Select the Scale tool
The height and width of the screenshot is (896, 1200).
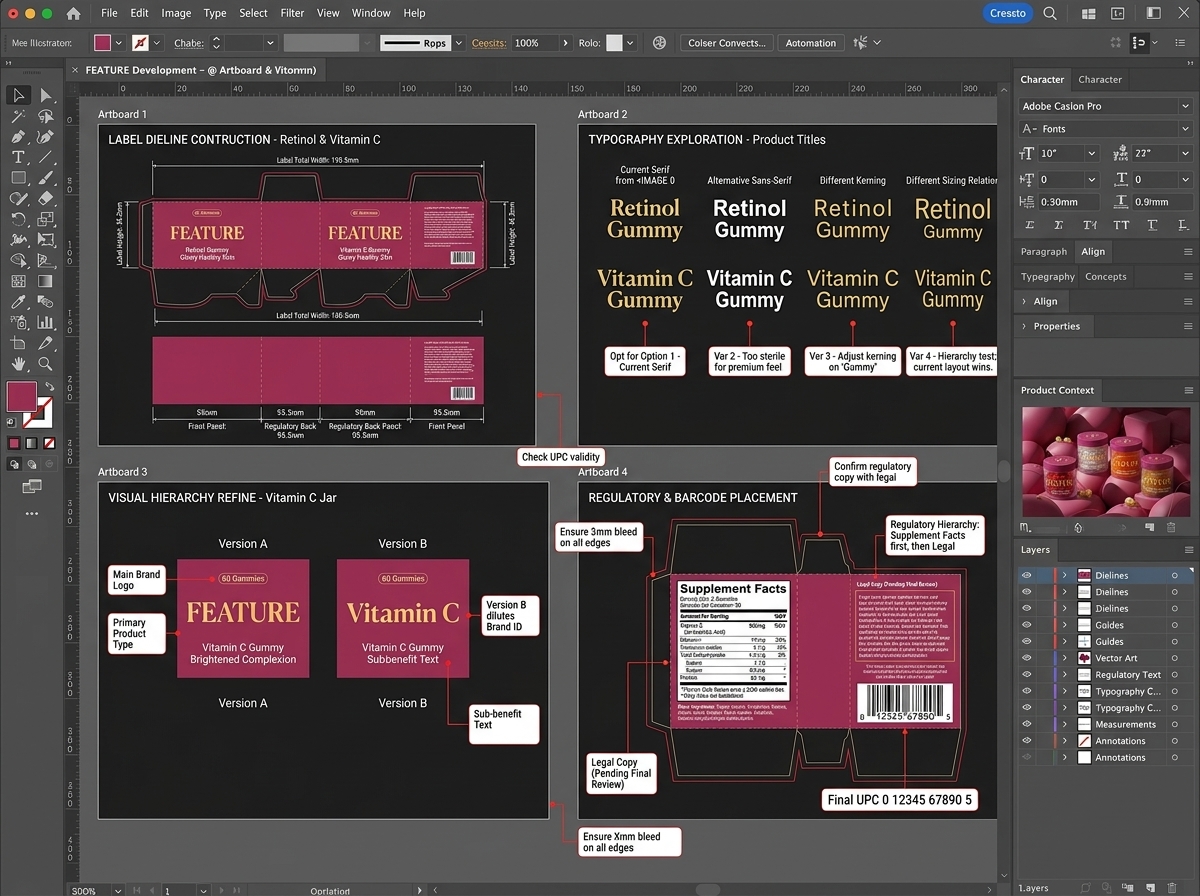point(45,219)
